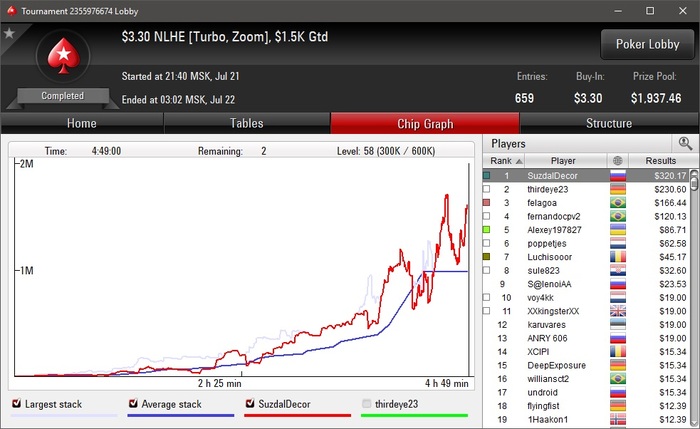Tick graph checkbox beside fernandocpv2
The width and height of the screenshot is (700, 429).
(487, 217)
